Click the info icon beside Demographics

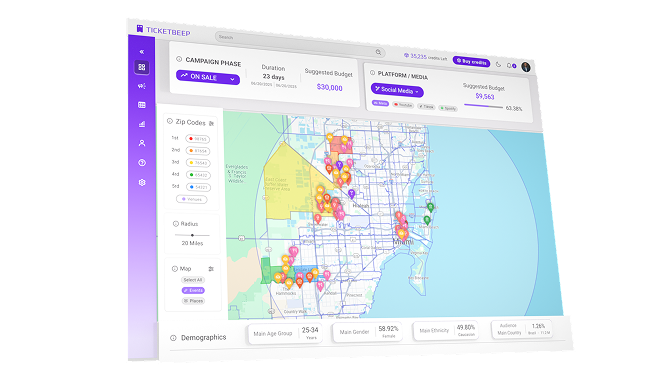tap(173, 338)
